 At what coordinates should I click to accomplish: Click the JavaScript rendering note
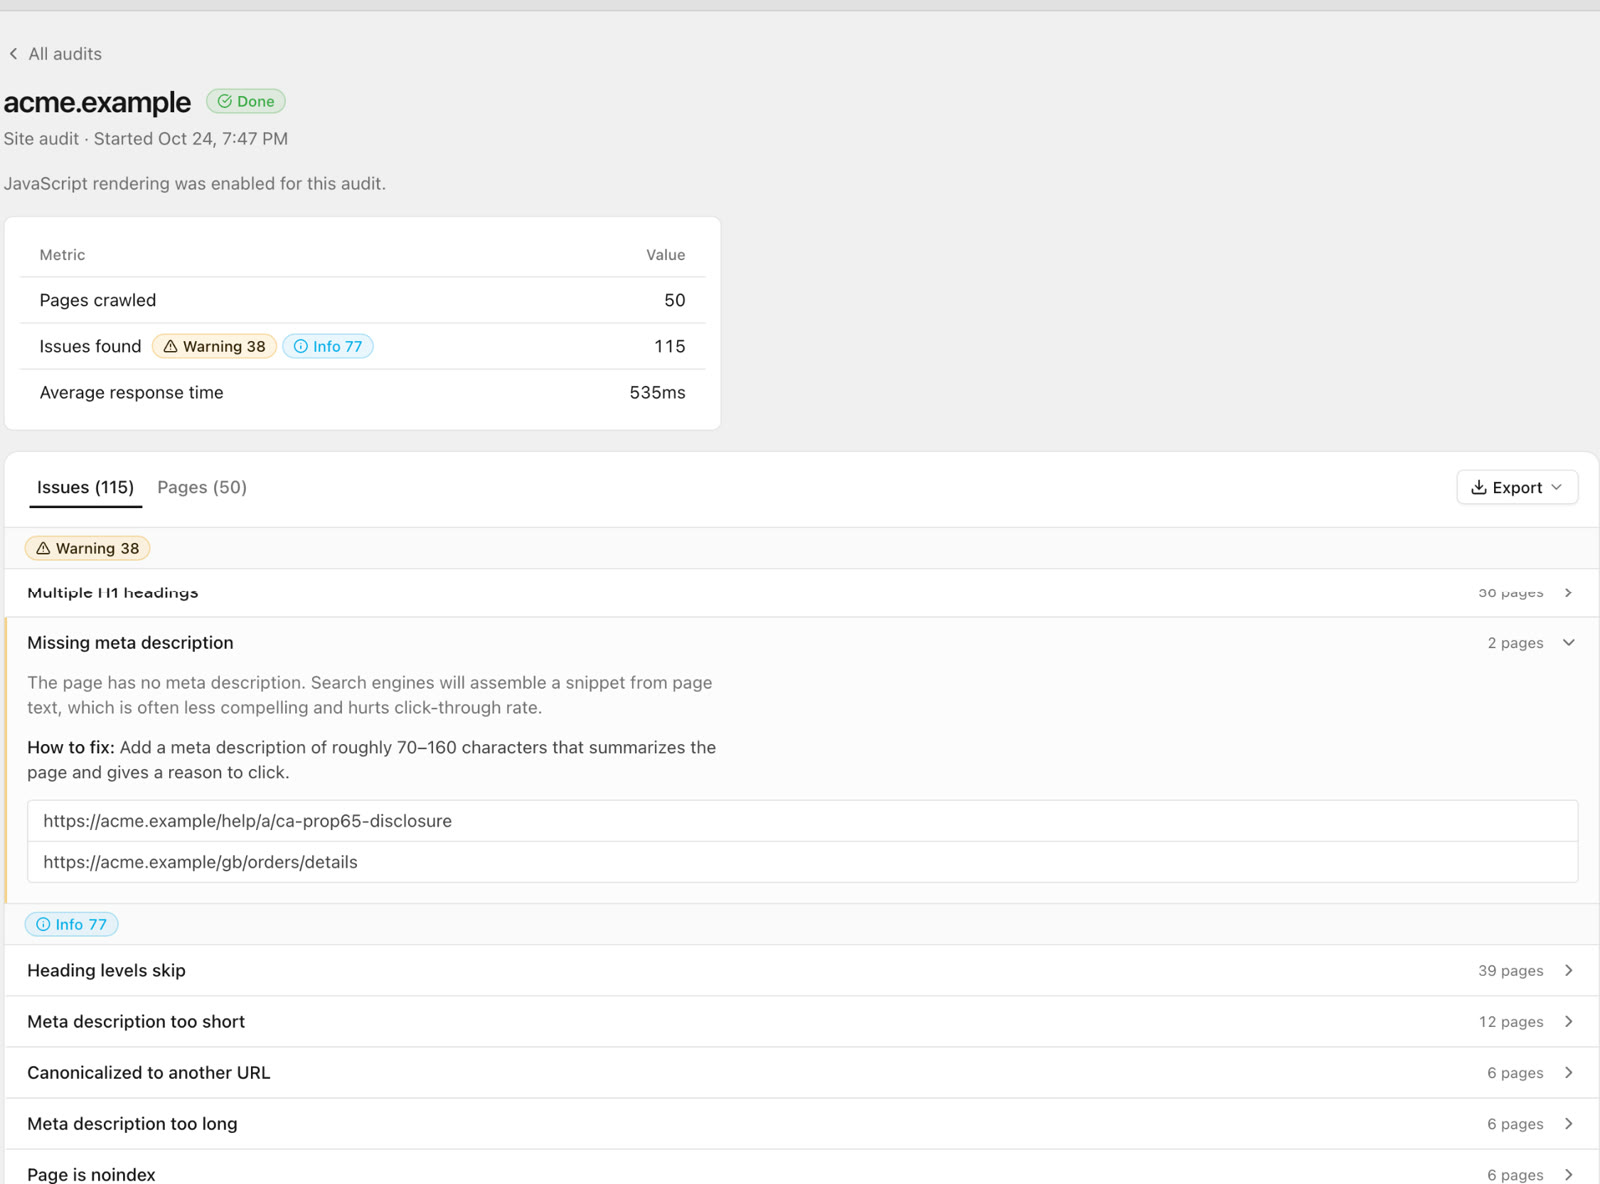pos(195,184)
